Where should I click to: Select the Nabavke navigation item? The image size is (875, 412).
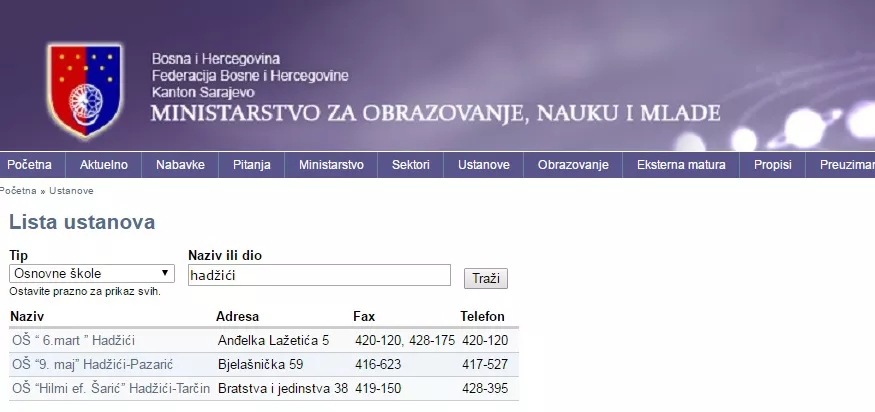point(180,165)
